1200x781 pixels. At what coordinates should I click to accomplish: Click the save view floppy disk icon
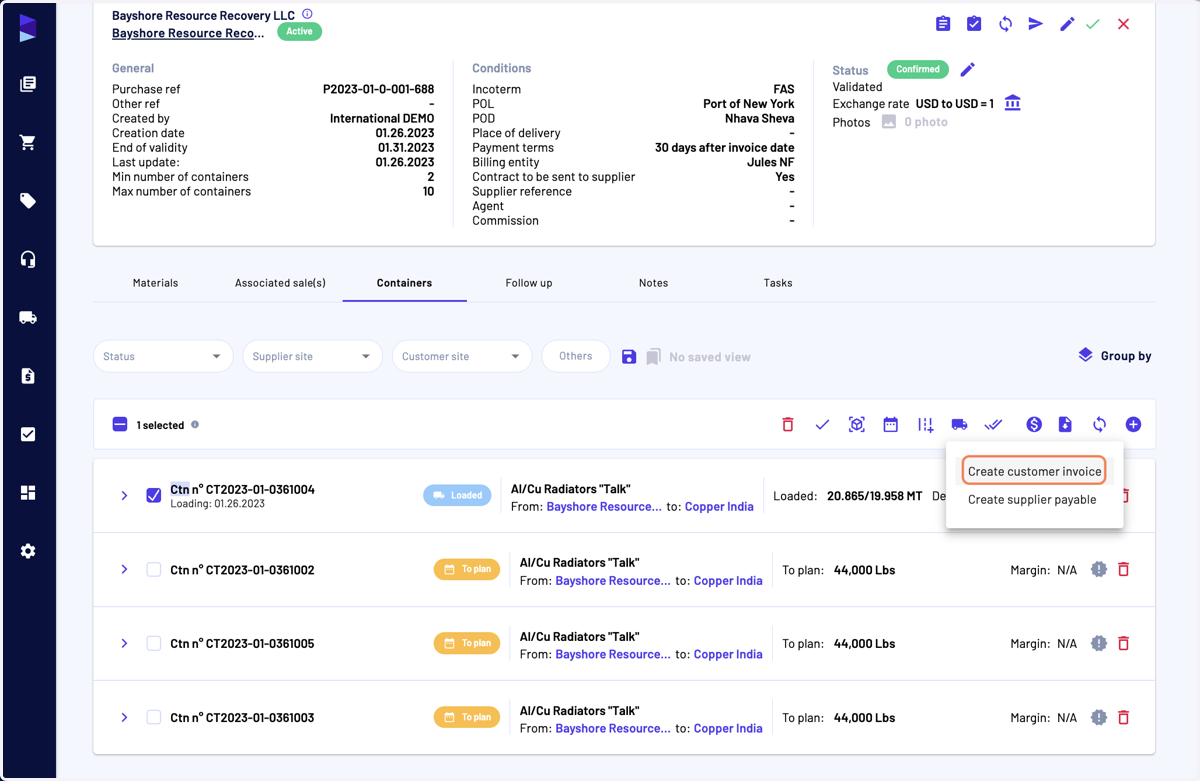tap(629, 357)
